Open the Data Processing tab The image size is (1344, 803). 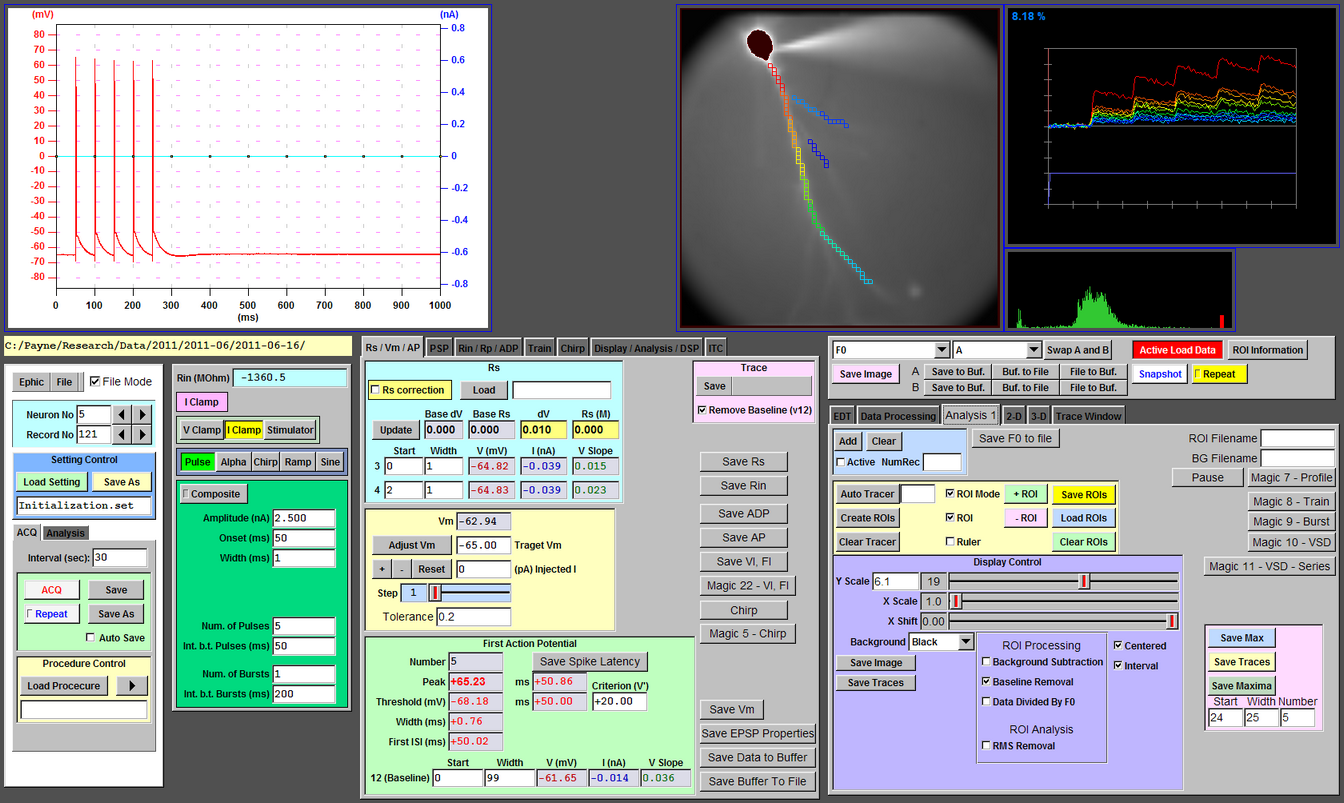(x=898, y=415)
